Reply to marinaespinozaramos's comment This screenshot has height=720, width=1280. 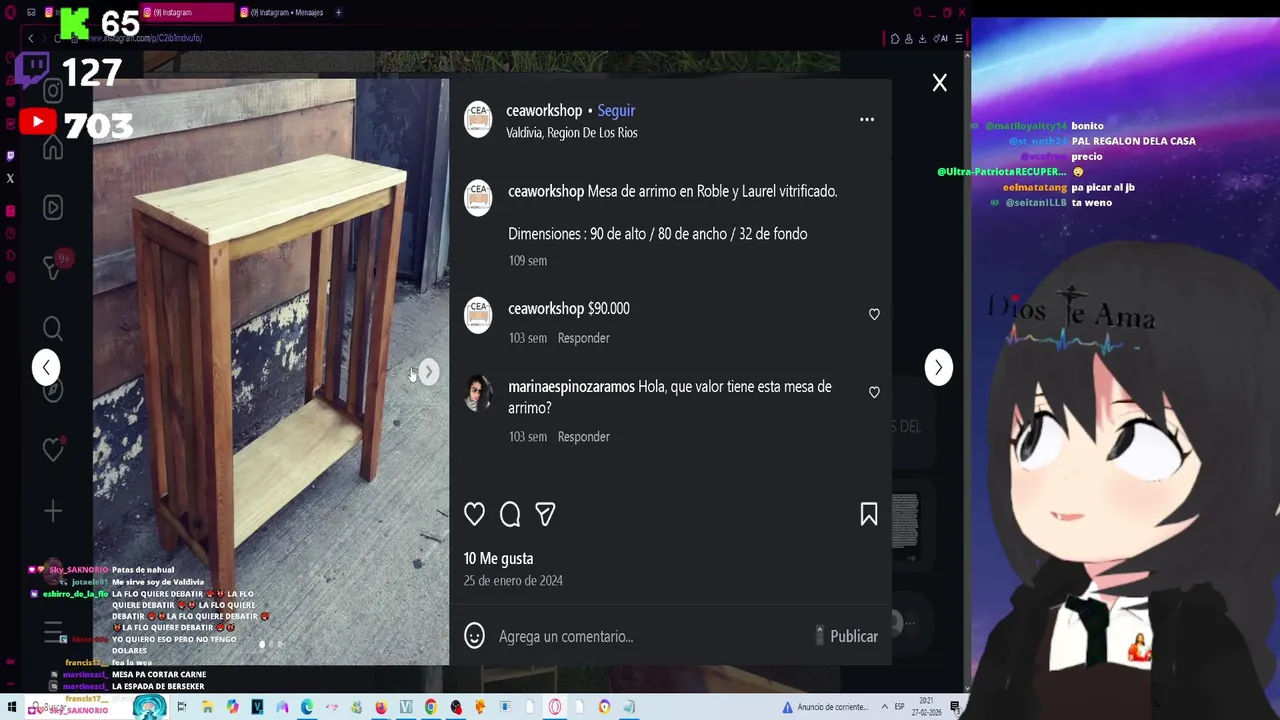583,437
